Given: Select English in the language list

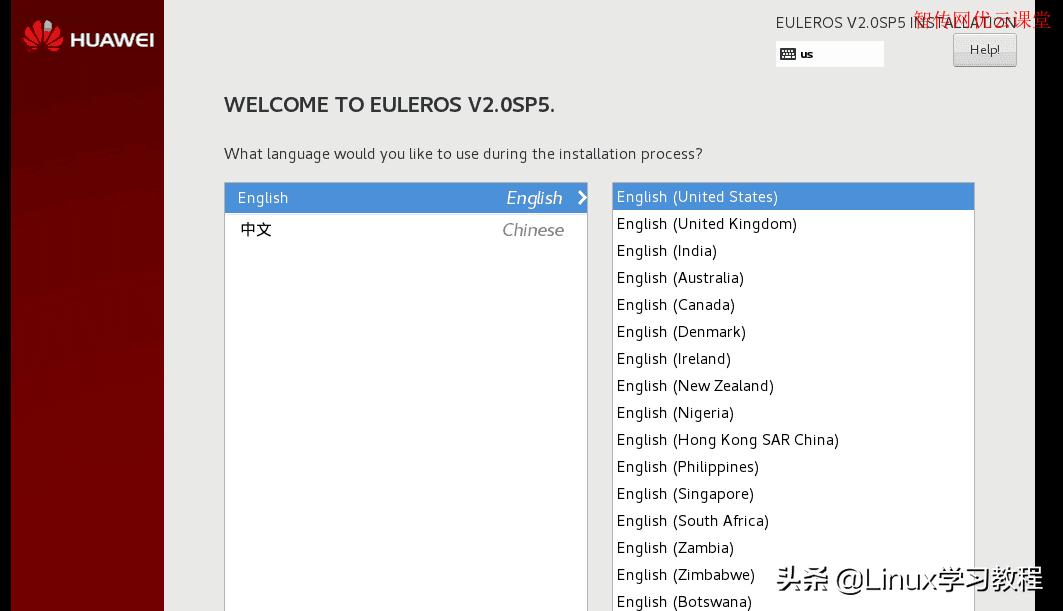Looking at the screenshot, I should (405, 198).
